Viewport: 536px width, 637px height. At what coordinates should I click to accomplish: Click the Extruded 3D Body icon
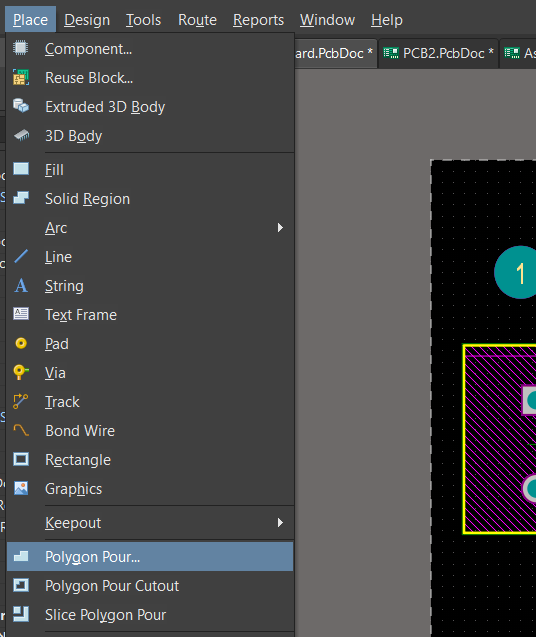(21, 106)
